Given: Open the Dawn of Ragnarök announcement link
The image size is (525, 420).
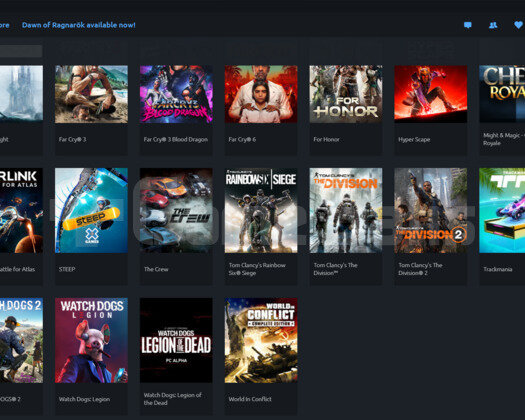Looking at the screenshot, I should click(79, 25).
